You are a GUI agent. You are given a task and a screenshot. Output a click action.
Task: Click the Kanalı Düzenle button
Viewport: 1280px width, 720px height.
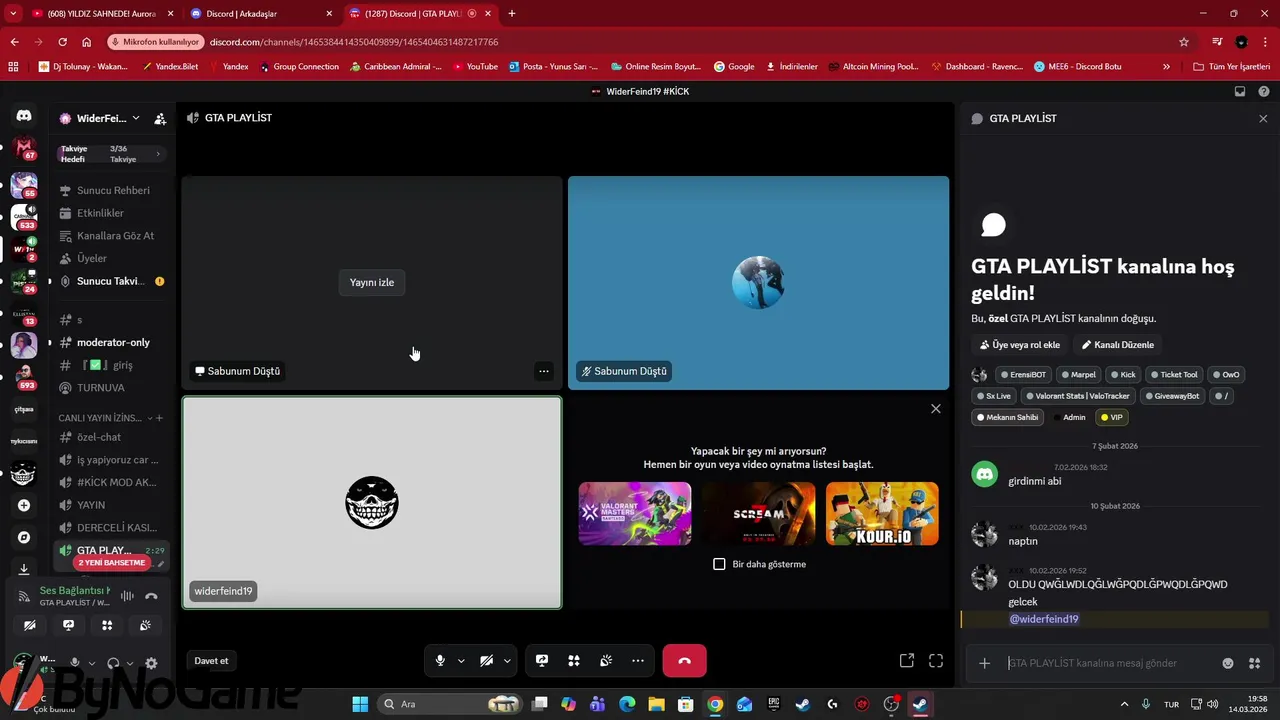click(x=1118, y=345)
